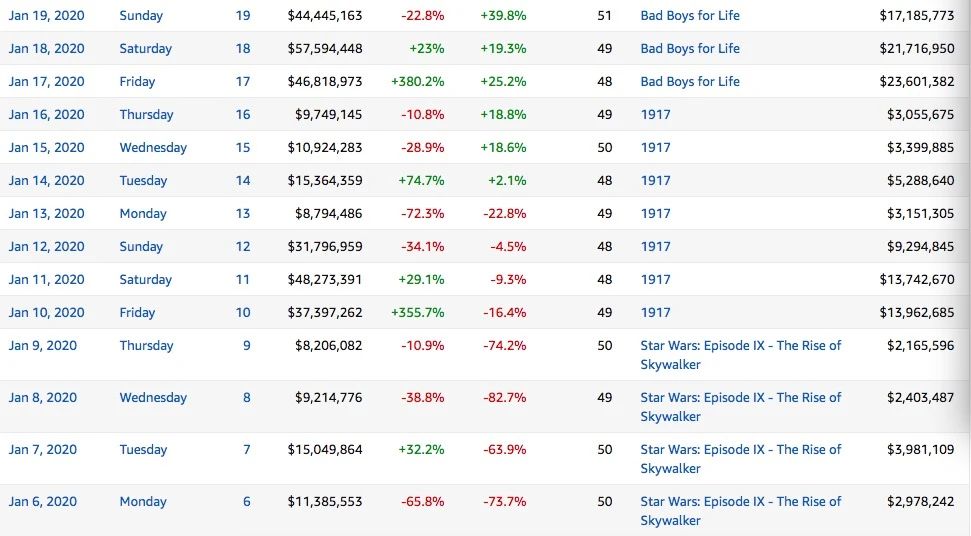Image resolution: width=971 pixels, height=536 pixels.
Task: Open the 1917 link in Jan 16 row
Action: pos(655,115)
